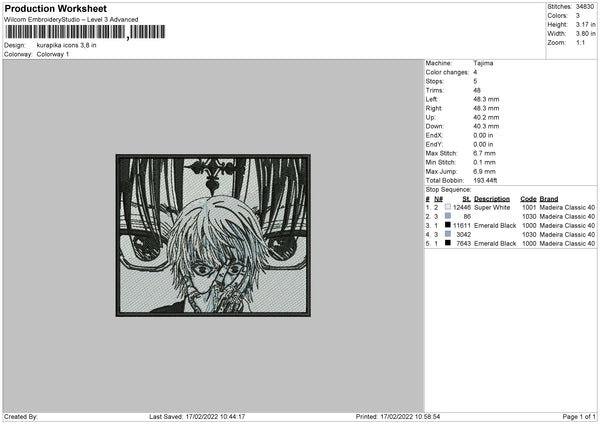
Task: Click the 'Page 1 of 1' footer text
Action: tap(579, 416)
